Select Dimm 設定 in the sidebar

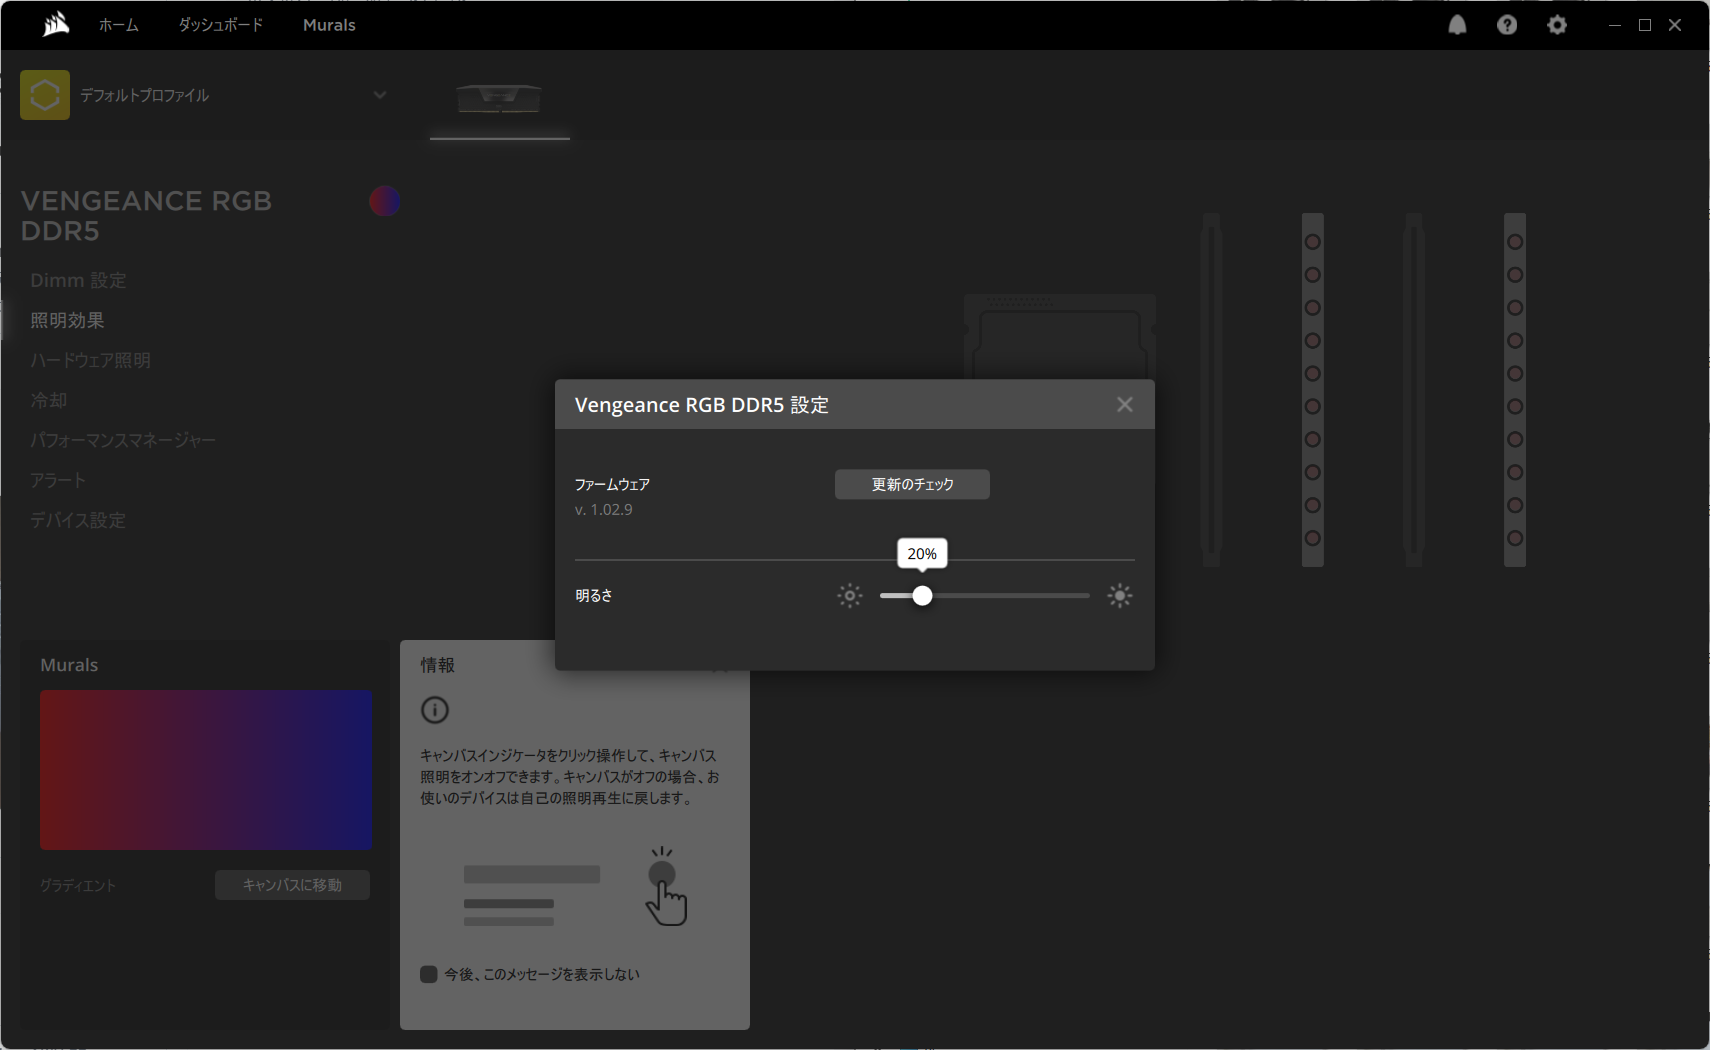[78, 280]
